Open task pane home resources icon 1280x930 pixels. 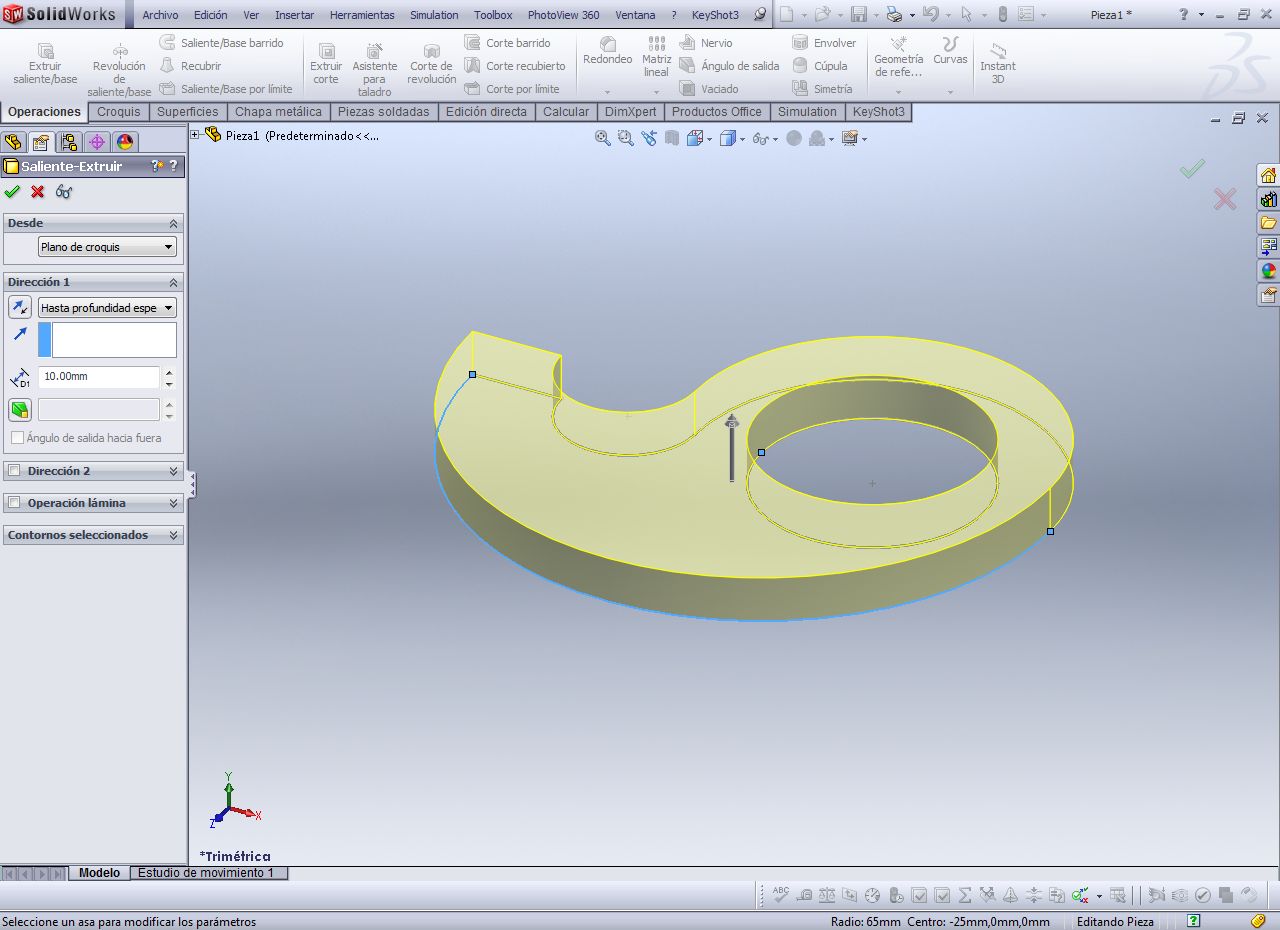pyautogui.click(x=1268, y=175)
